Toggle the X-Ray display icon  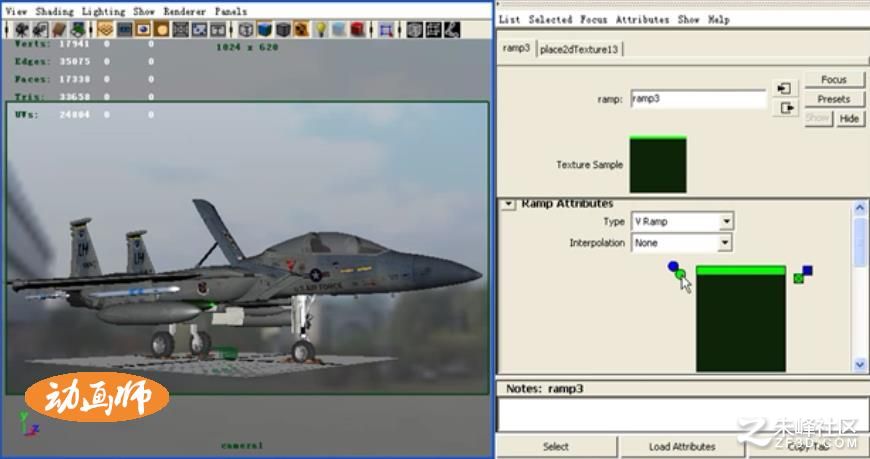click(414, 30)
